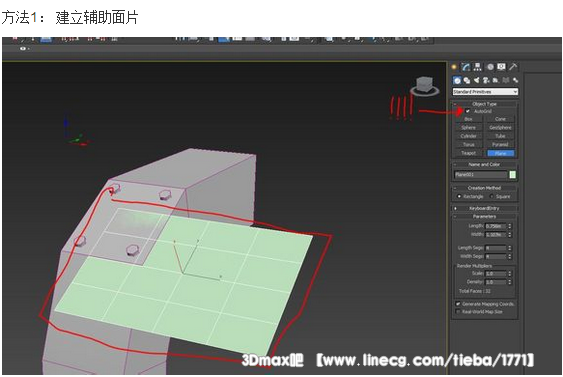The width and height of the screenshot is (563, 377).
Task: Click the Cone primitive button
Action: [x=500, y=119]
